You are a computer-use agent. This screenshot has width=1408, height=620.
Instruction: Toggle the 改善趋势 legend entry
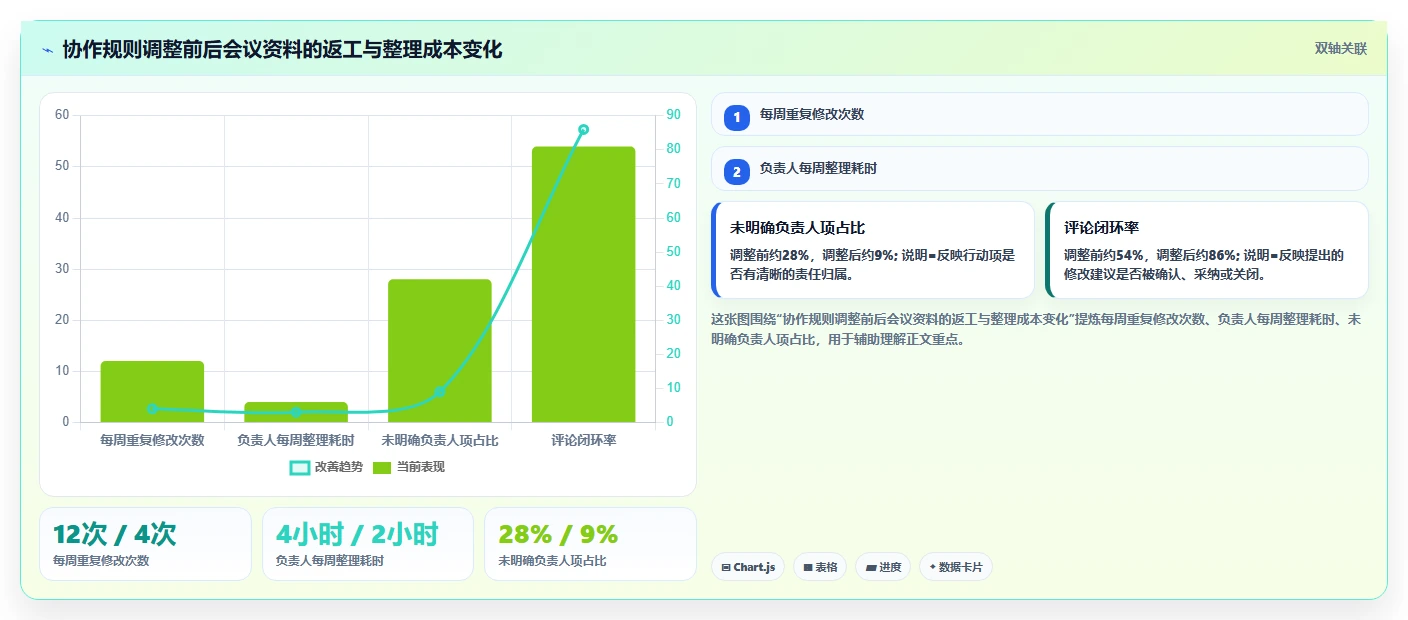325,467
